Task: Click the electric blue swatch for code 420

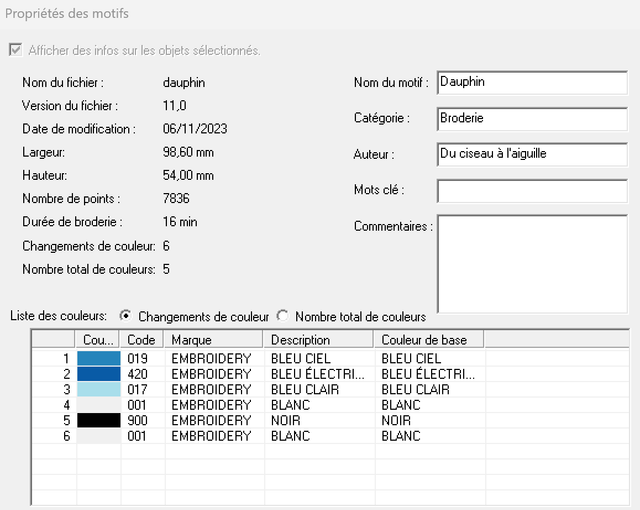Action: pyautogui.click(x=98, y=374)
